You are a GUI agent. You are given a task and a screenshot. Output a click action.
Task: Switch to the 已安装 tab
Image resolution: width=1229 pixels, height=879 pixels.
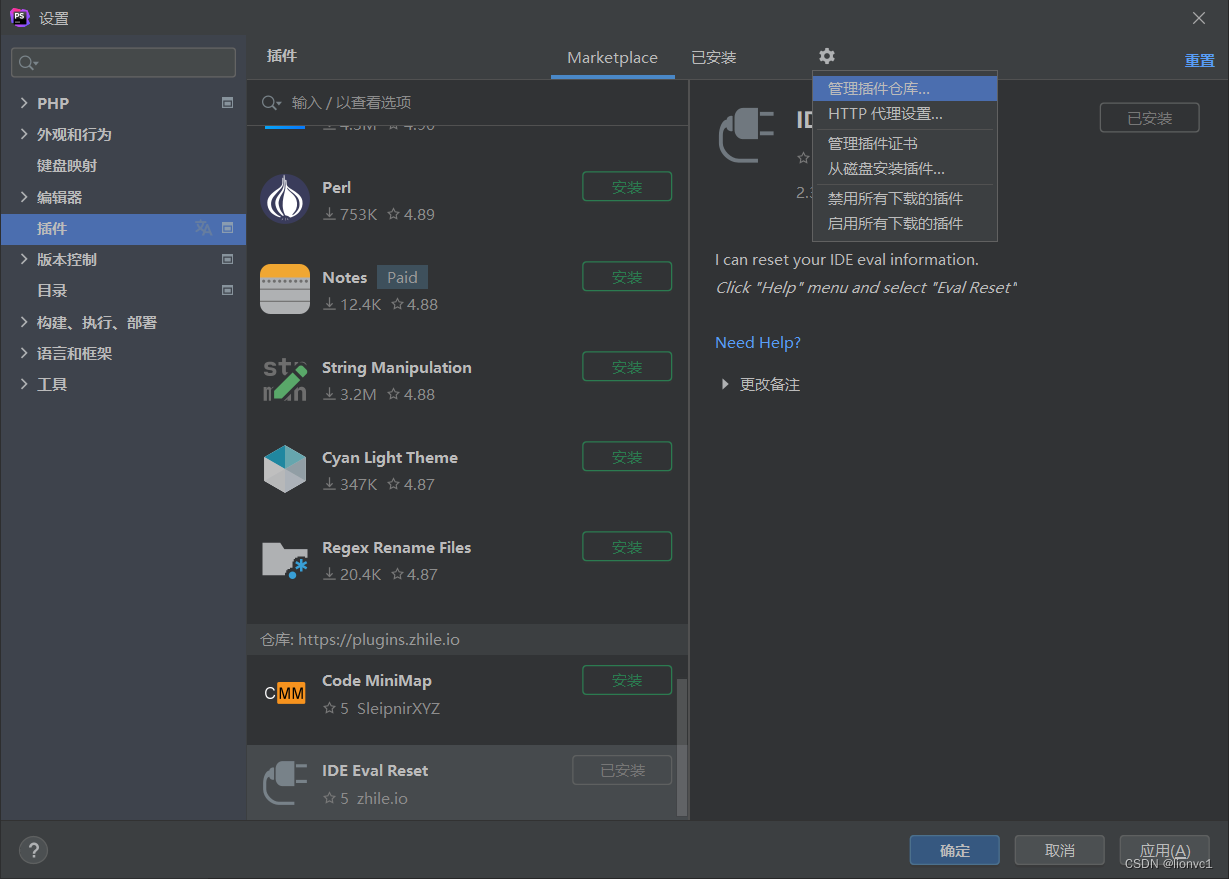(713, 57)
